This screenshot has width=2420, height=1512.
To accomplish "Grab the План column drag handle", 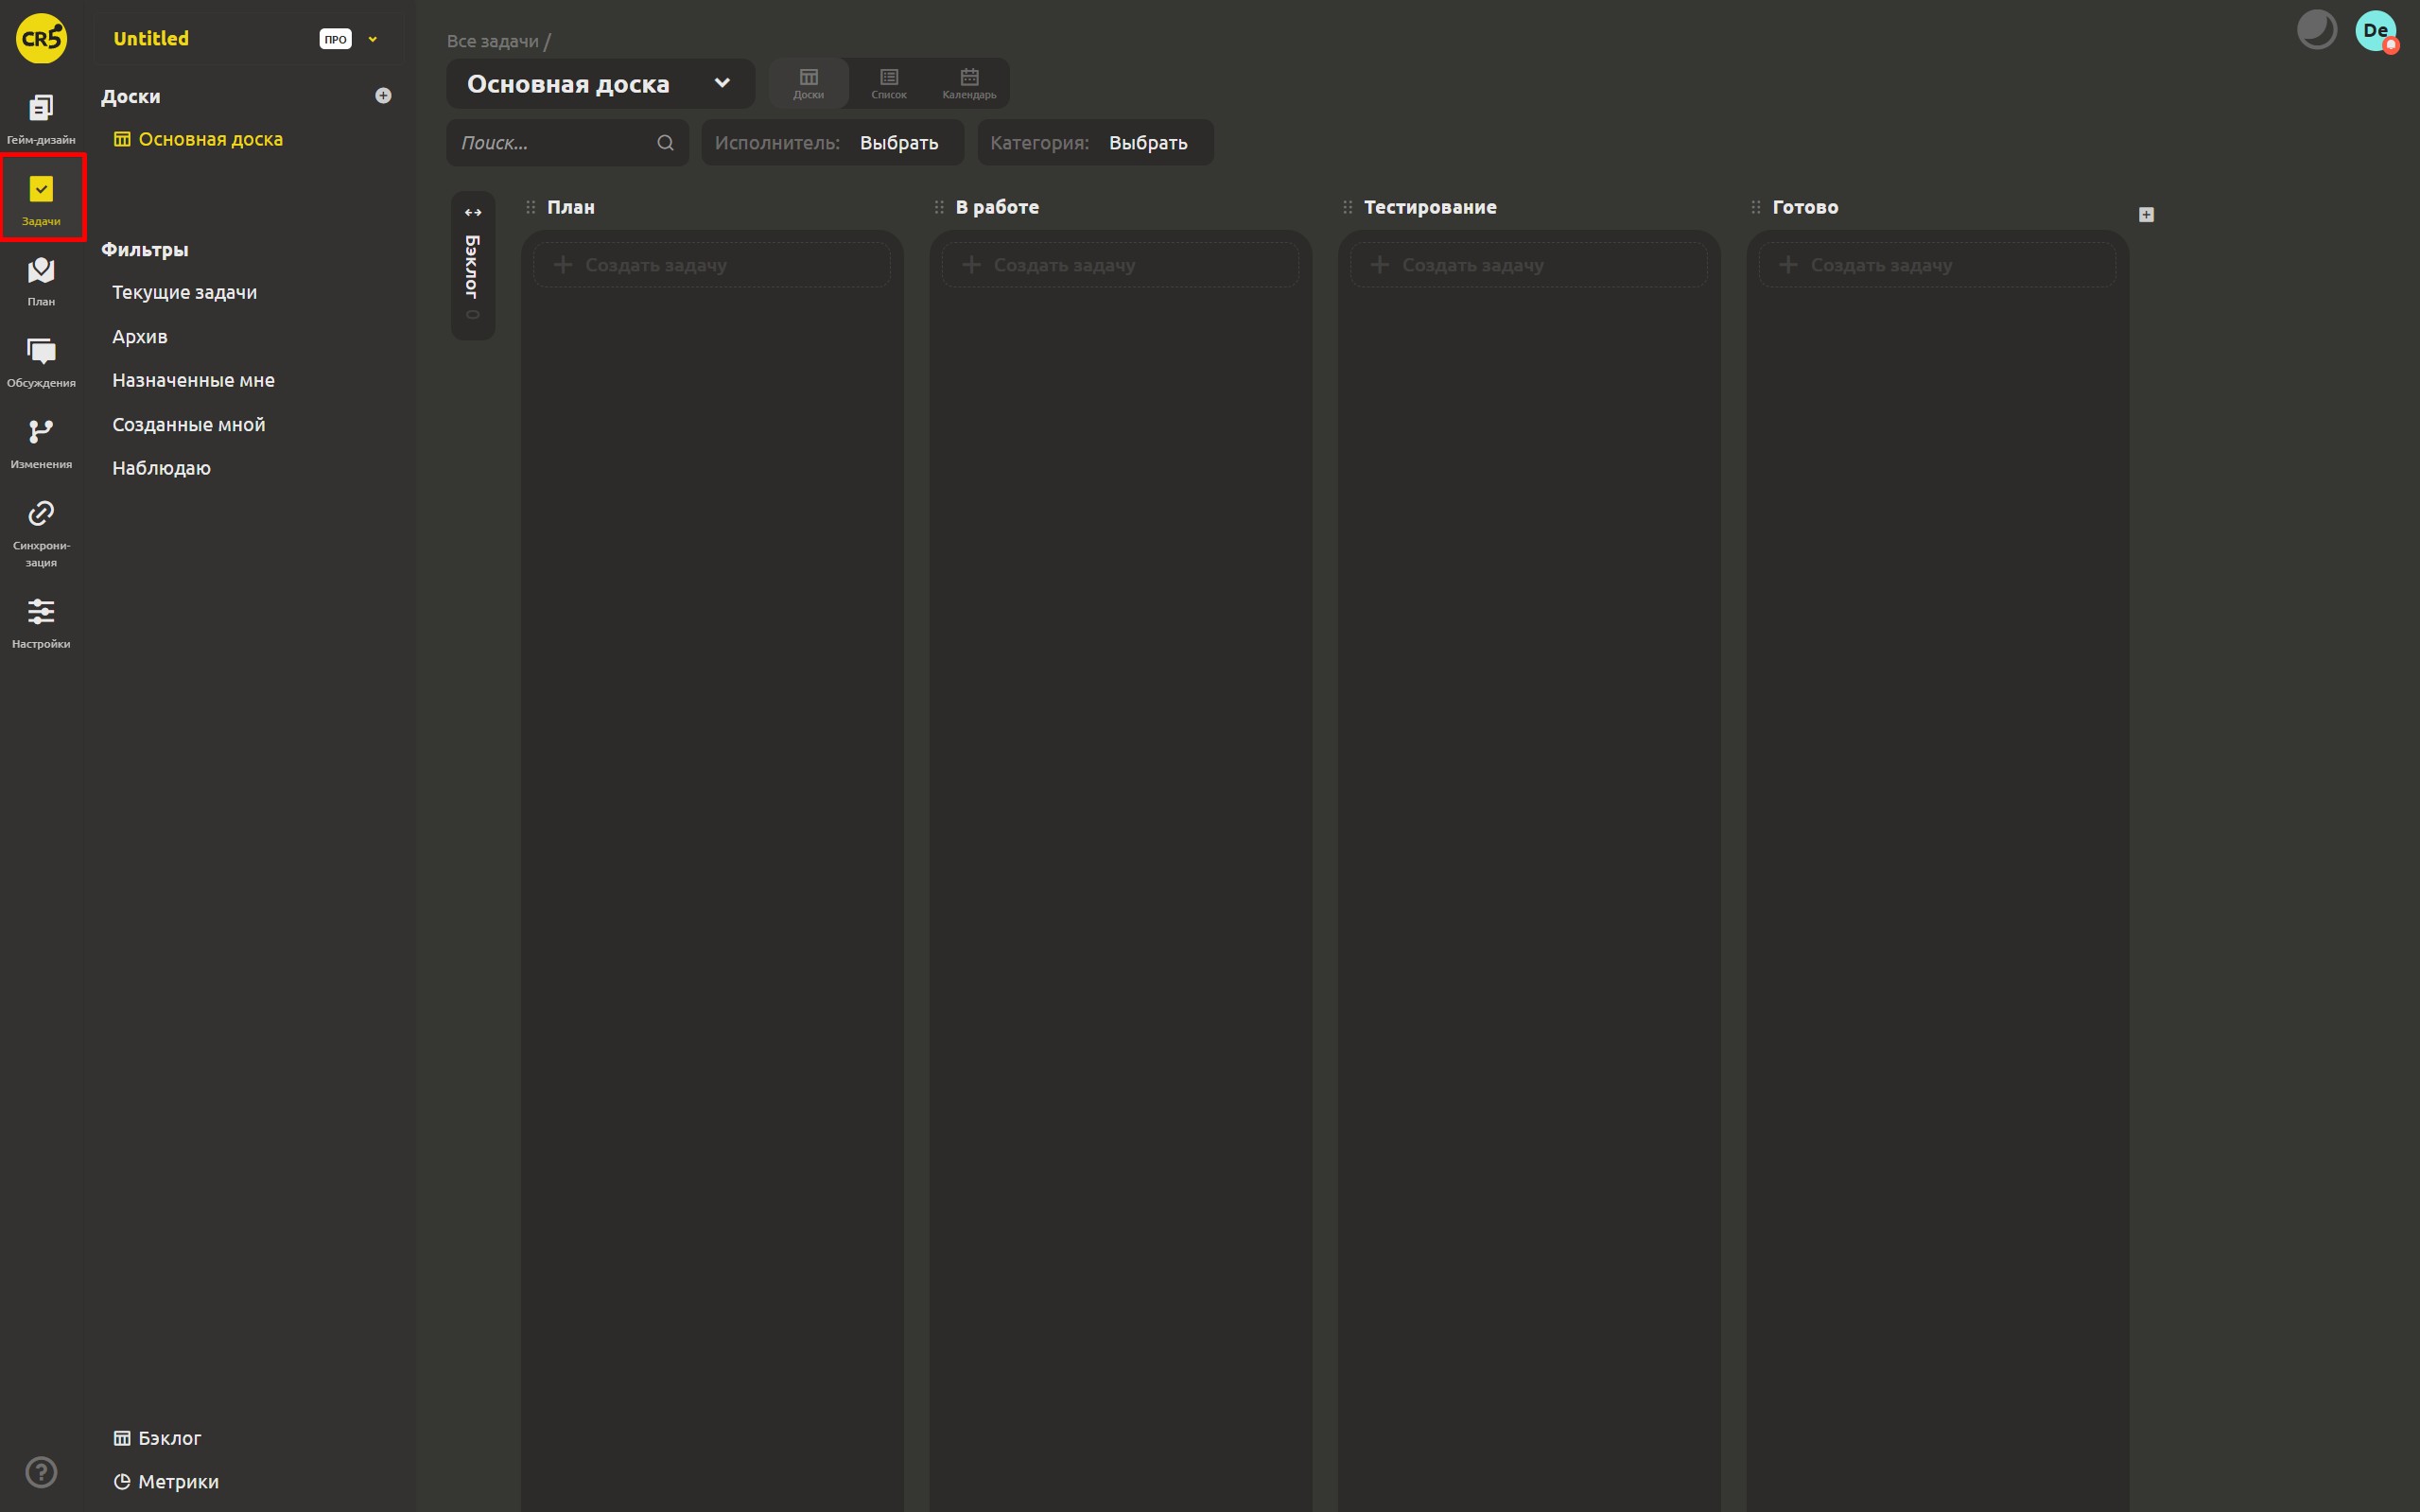I will tap(531, 207).
